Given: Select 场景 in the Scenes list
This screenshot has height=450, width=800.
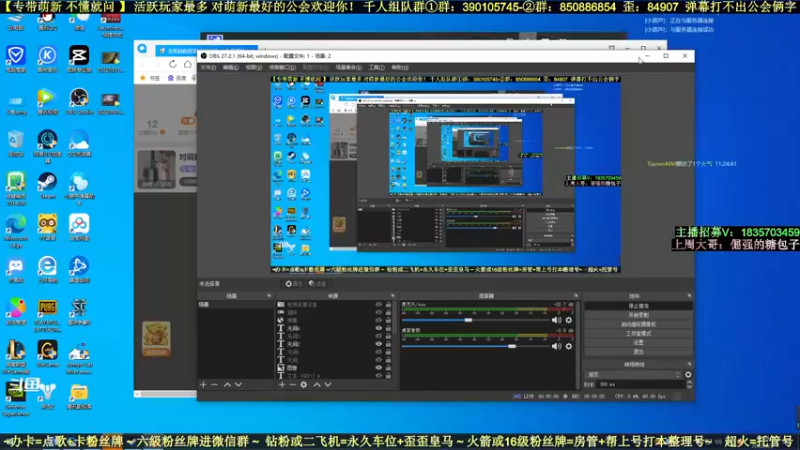Looking at the screenshot, I should coord(236,305).
